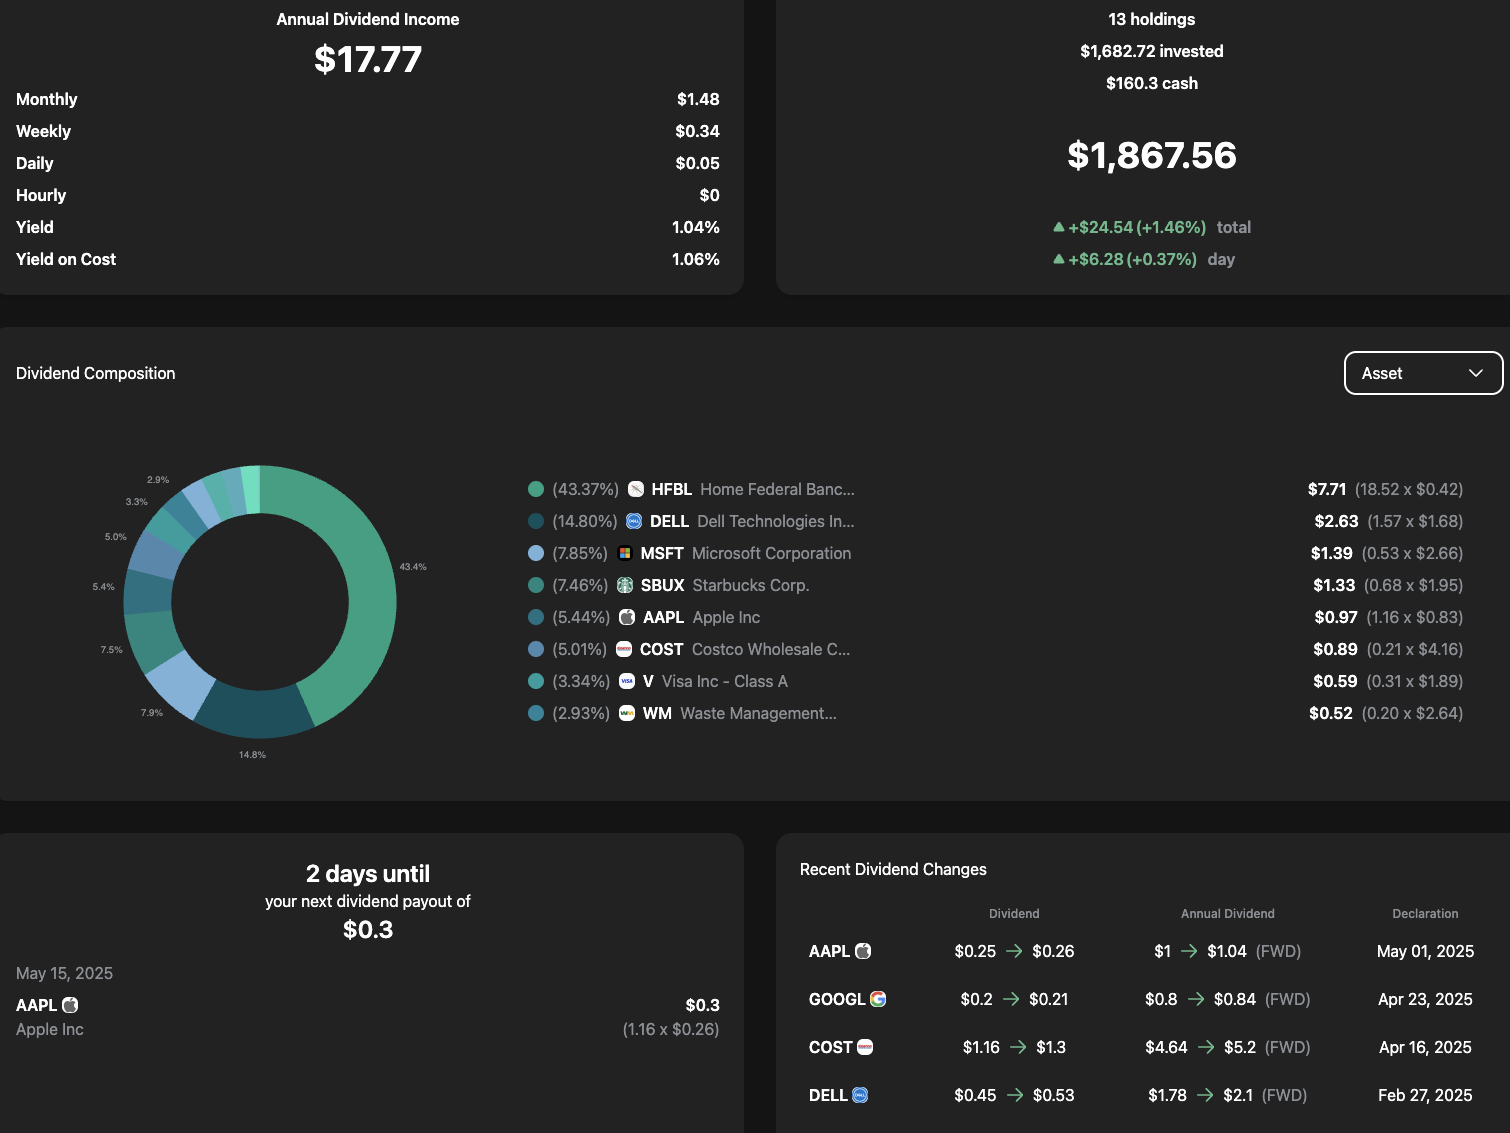The height and width of the screenshot is (1133, 1510).
Task: Click the Microsoft logo icon
Action: [x=625, y=553]
